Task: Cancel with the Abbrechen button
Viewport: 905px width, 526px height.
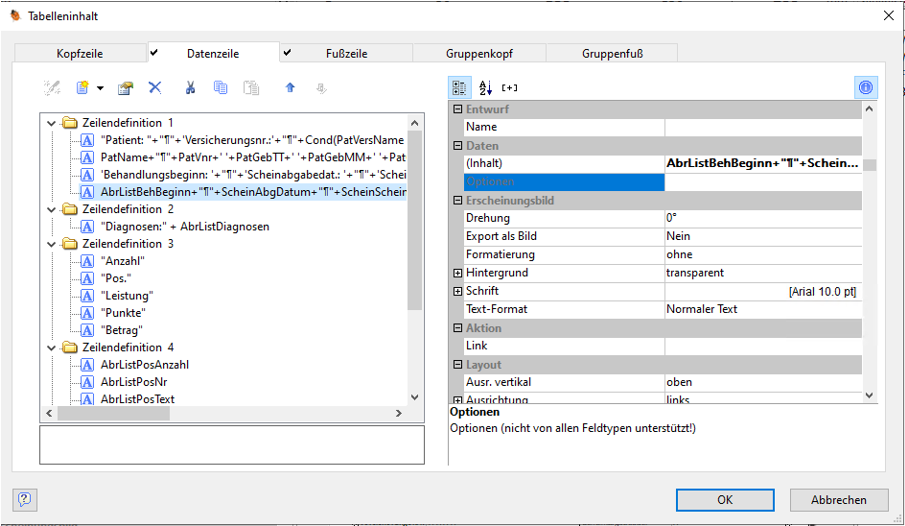Action: tap(839, 500)
